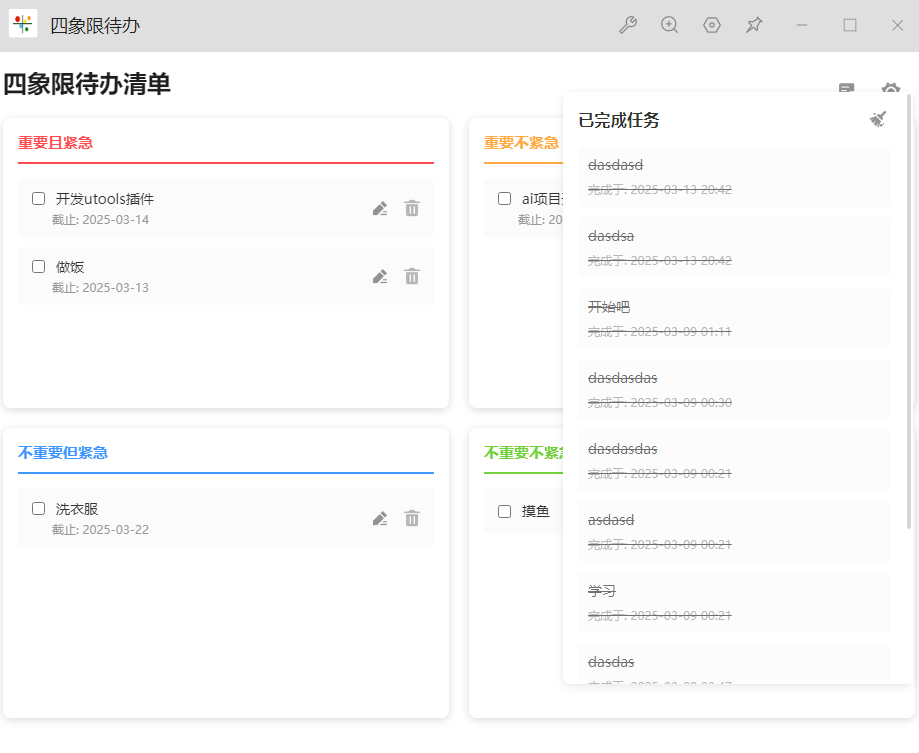Check off the 洗衣服 task

click(39, 509)
